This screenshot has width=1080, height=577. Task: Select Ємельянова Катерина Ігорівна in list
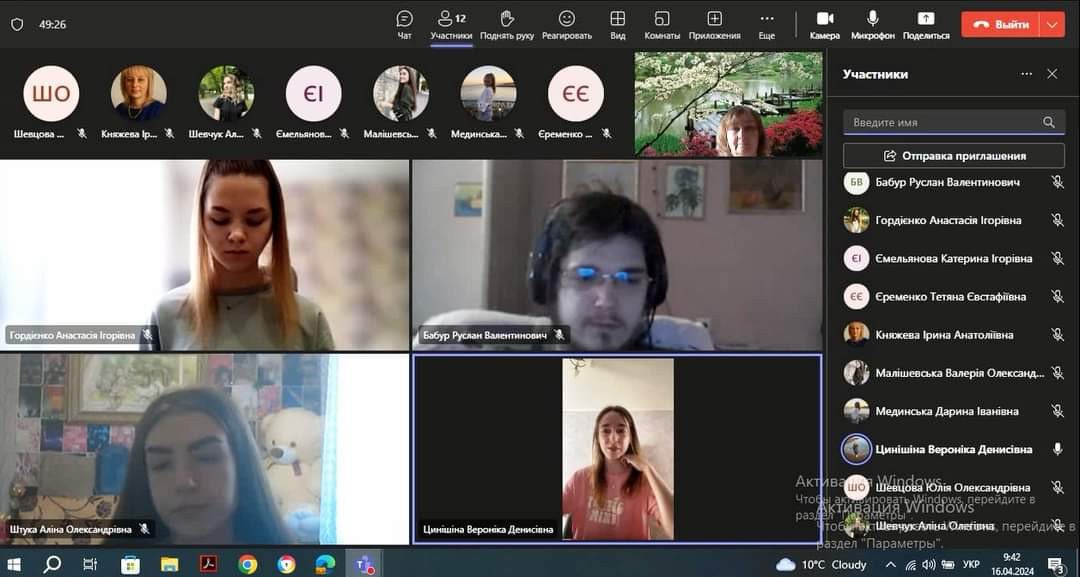tap(954, 258)
